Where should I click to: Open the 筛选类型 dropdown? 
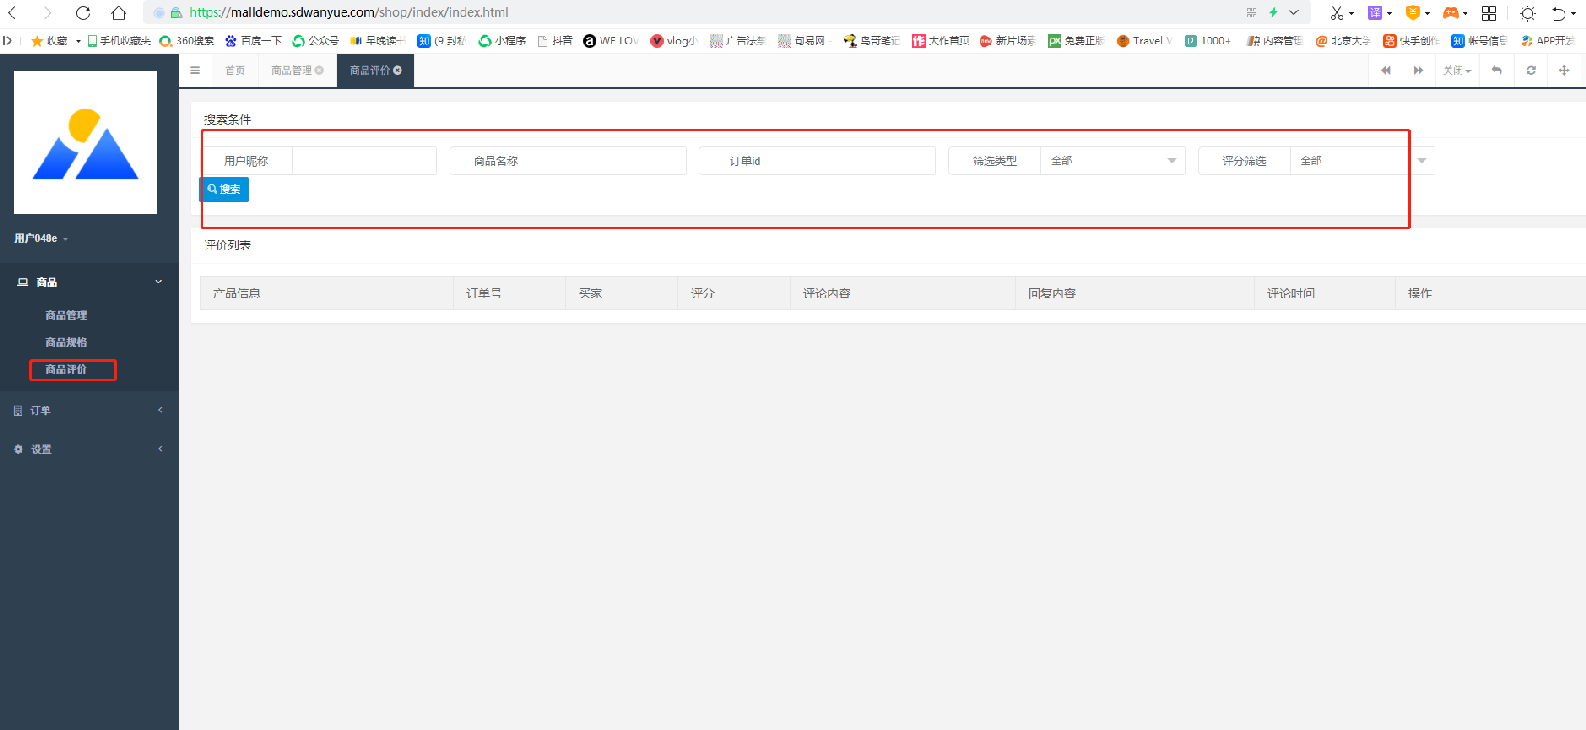(1113, 161)
